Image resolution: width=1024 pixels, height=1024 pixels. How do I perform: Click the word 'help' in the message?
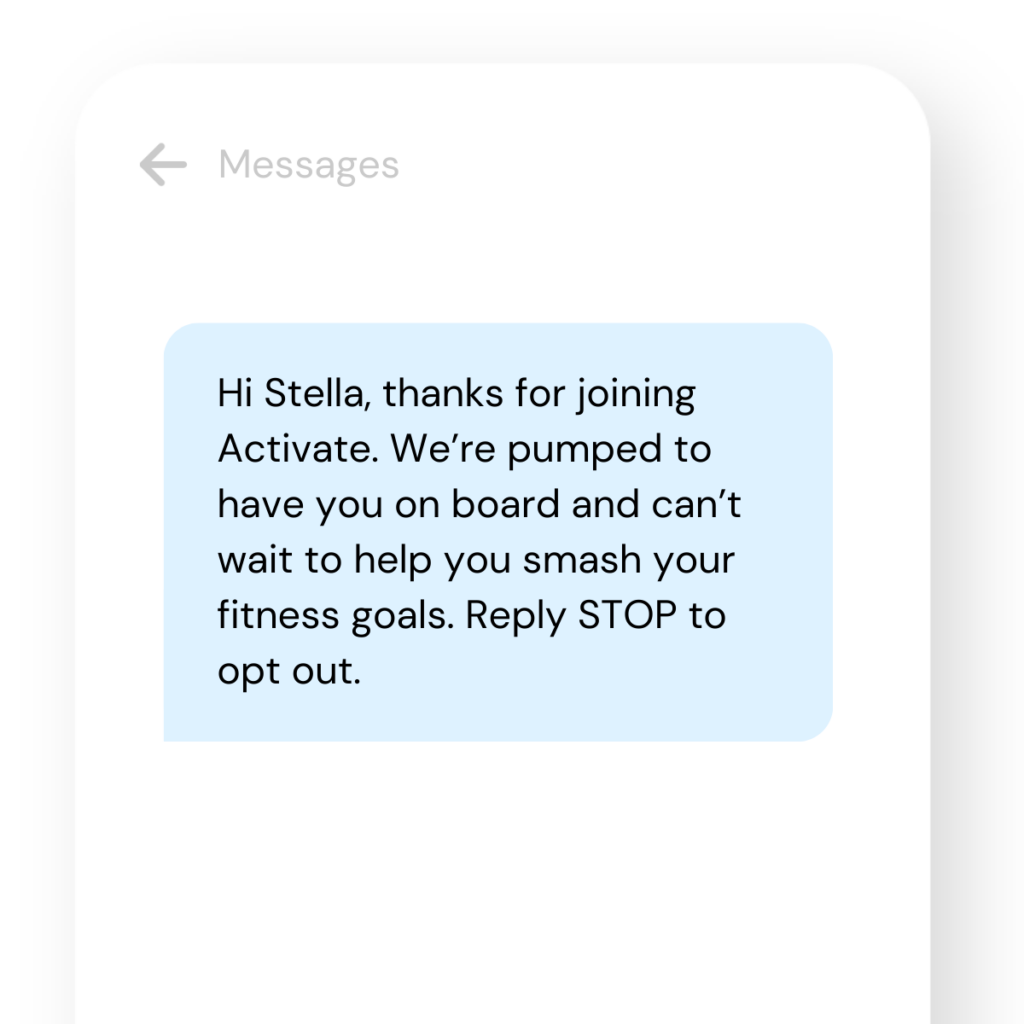pyautogui.click(x=392, y=562)
